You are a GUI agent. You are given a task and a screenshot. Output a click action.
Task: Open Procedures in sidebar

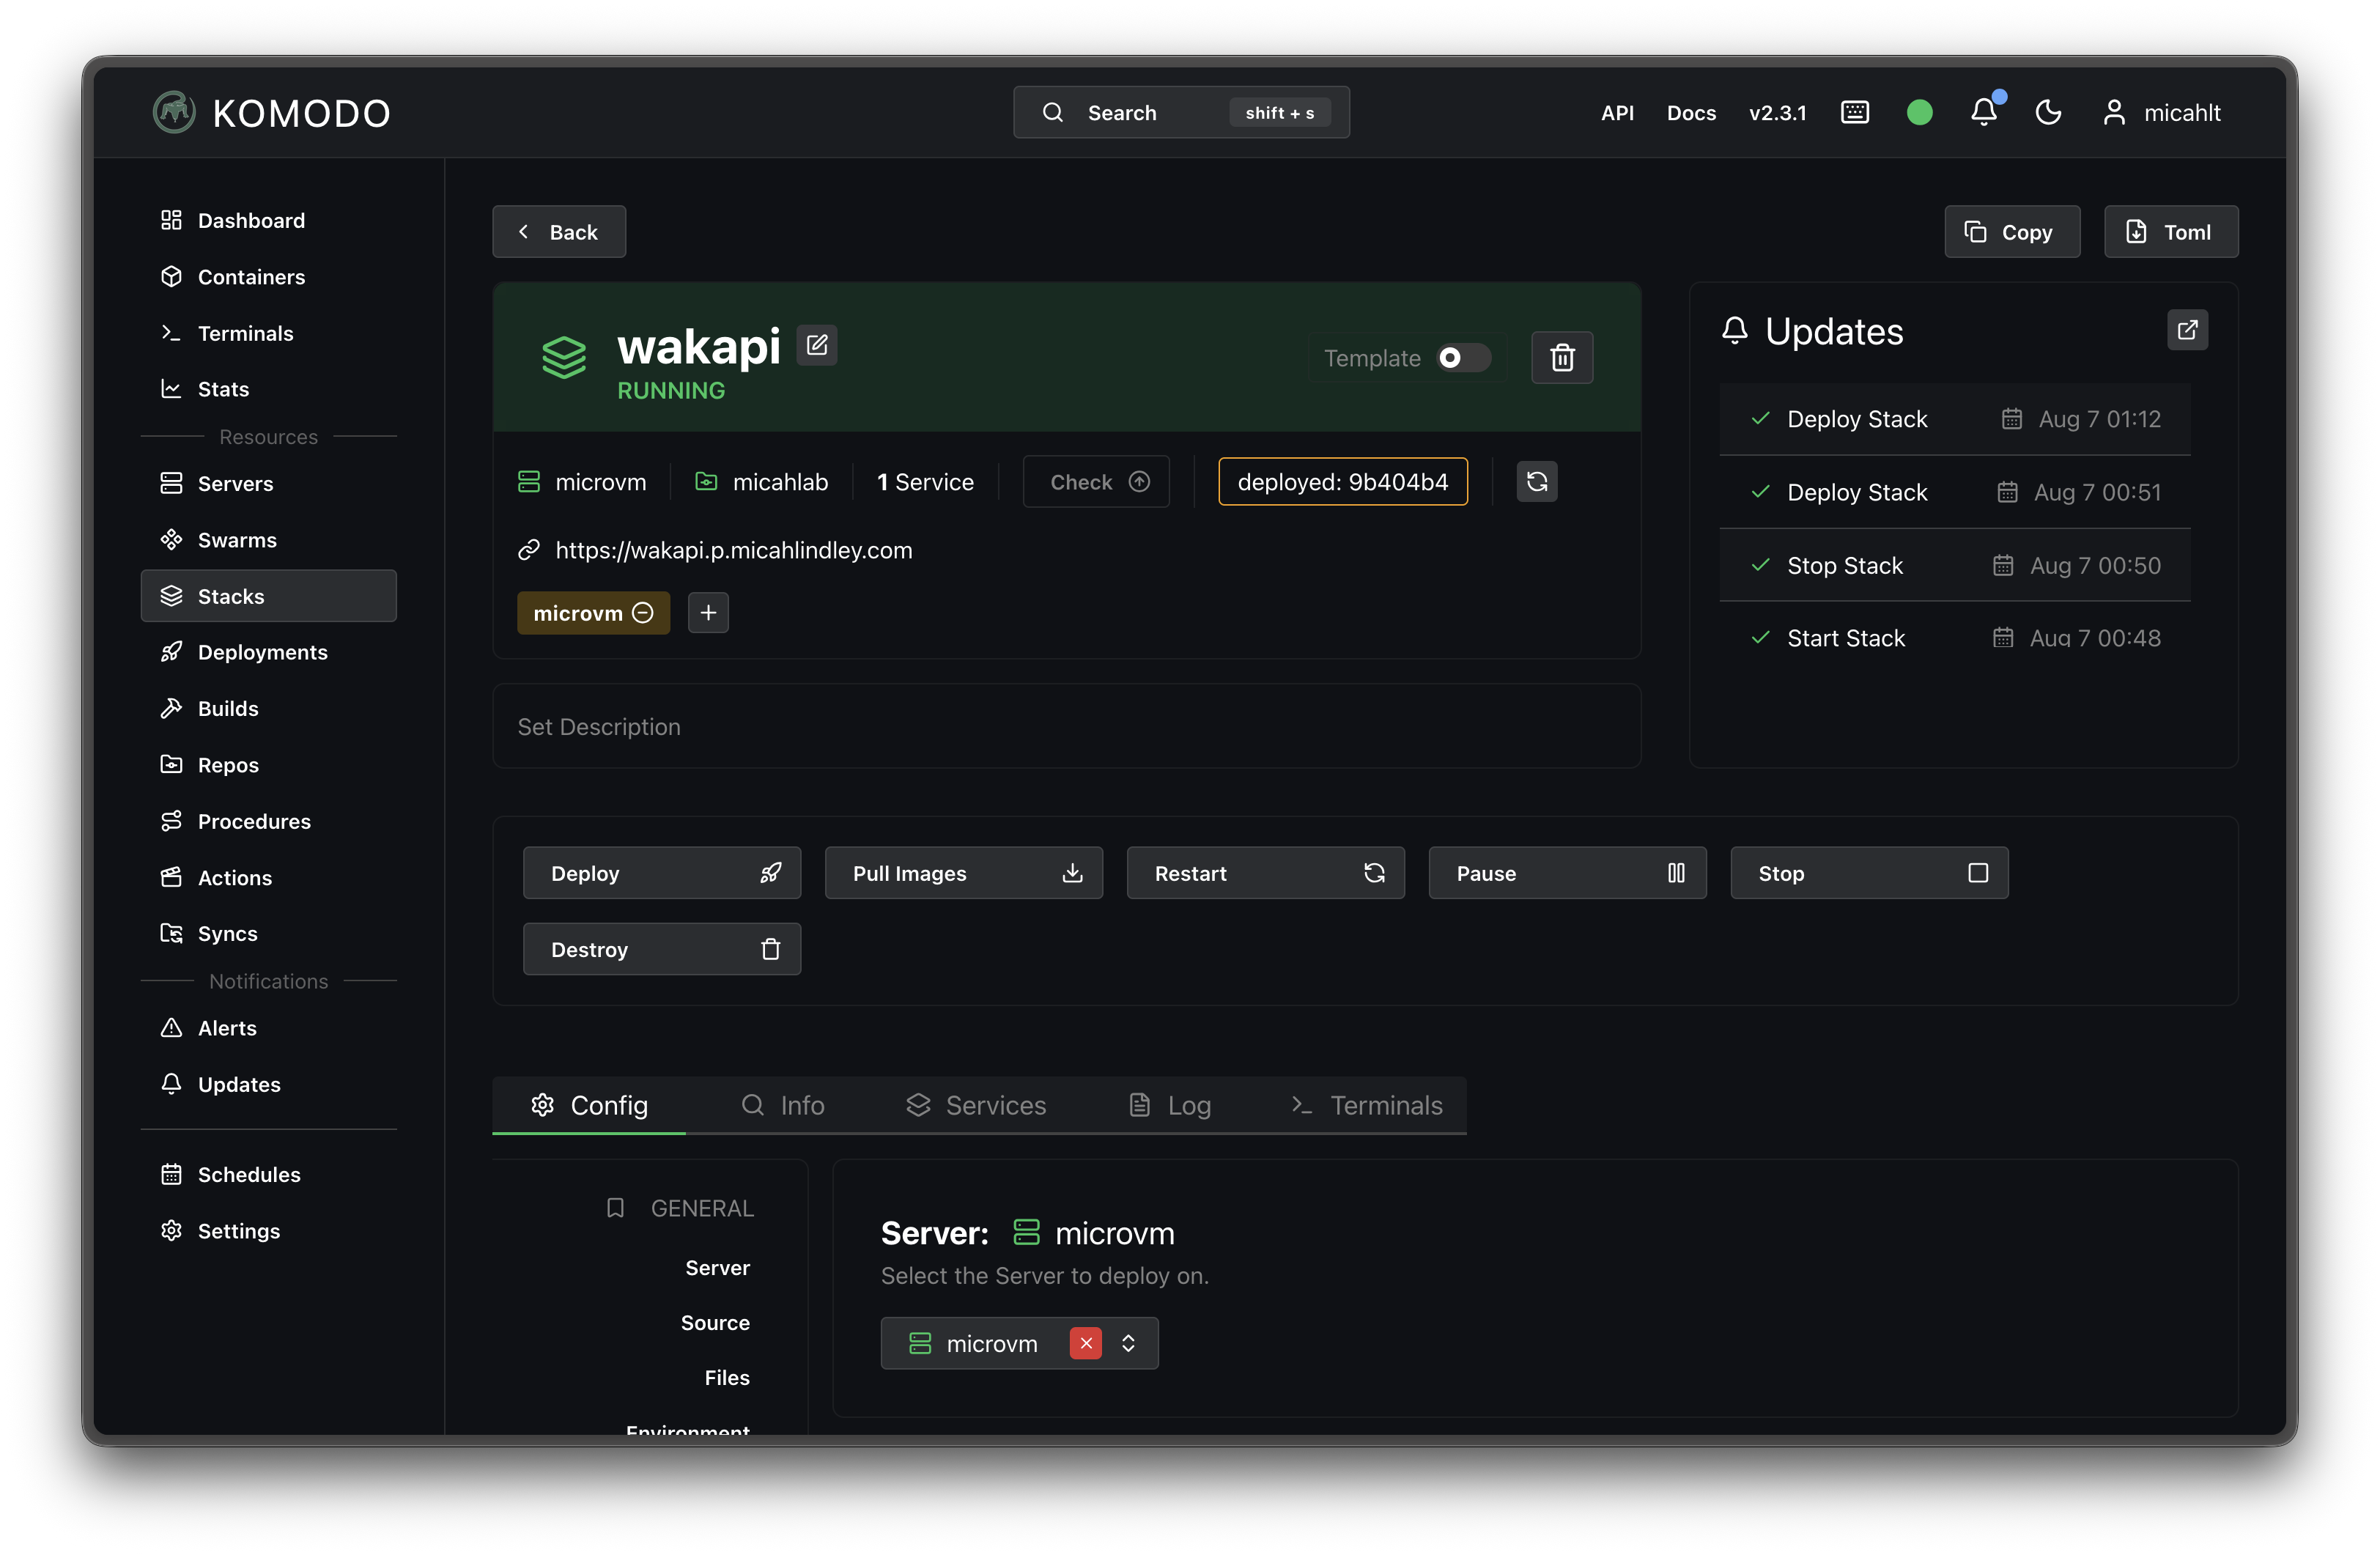(x=268, y=821)
